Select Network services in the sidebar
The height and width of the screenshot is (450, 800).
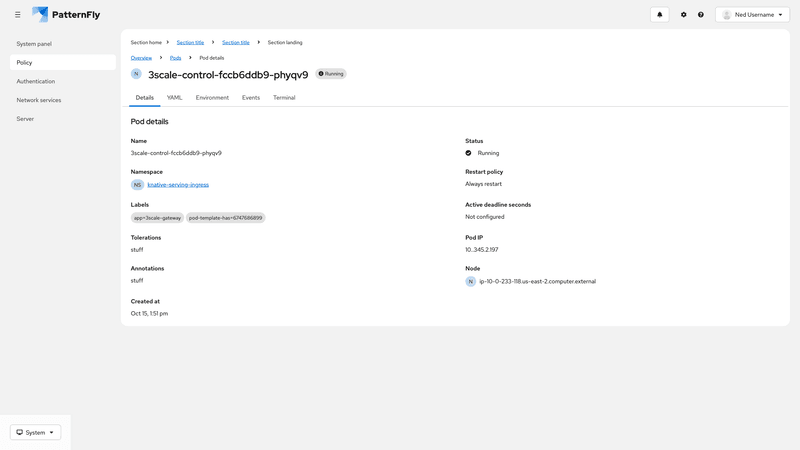39,100
